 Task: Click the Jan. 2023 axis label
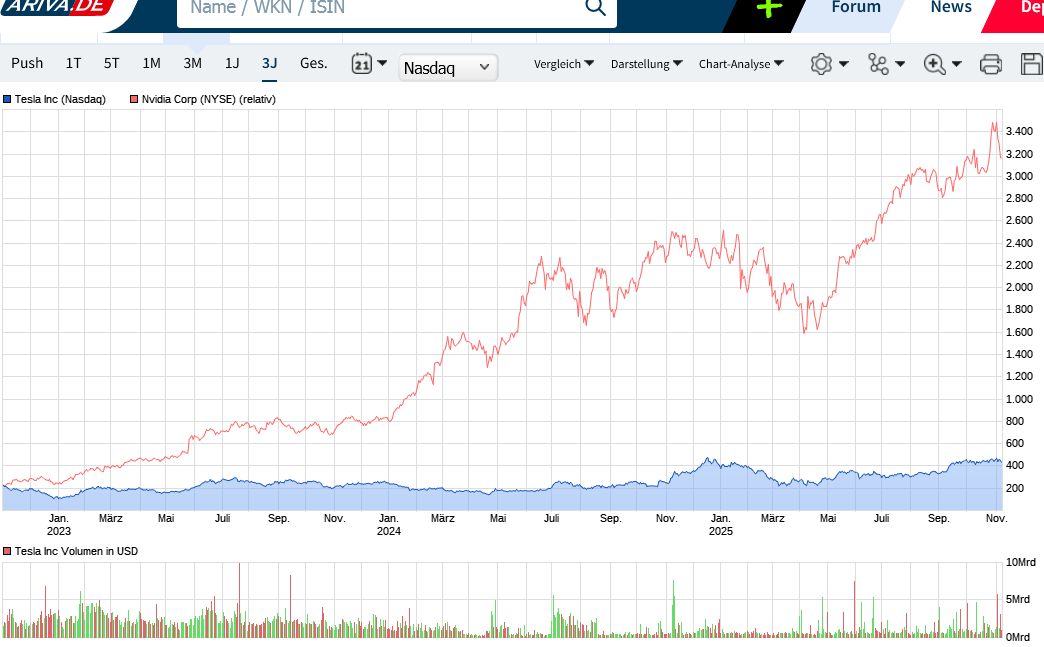[x=59, y=525]
